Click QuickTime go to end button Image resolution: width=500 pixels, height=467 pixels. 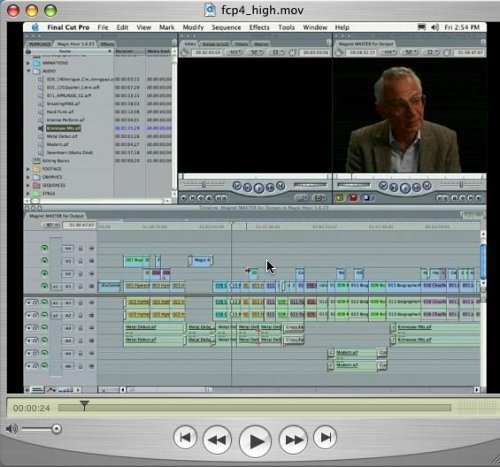tap(325, 437)
